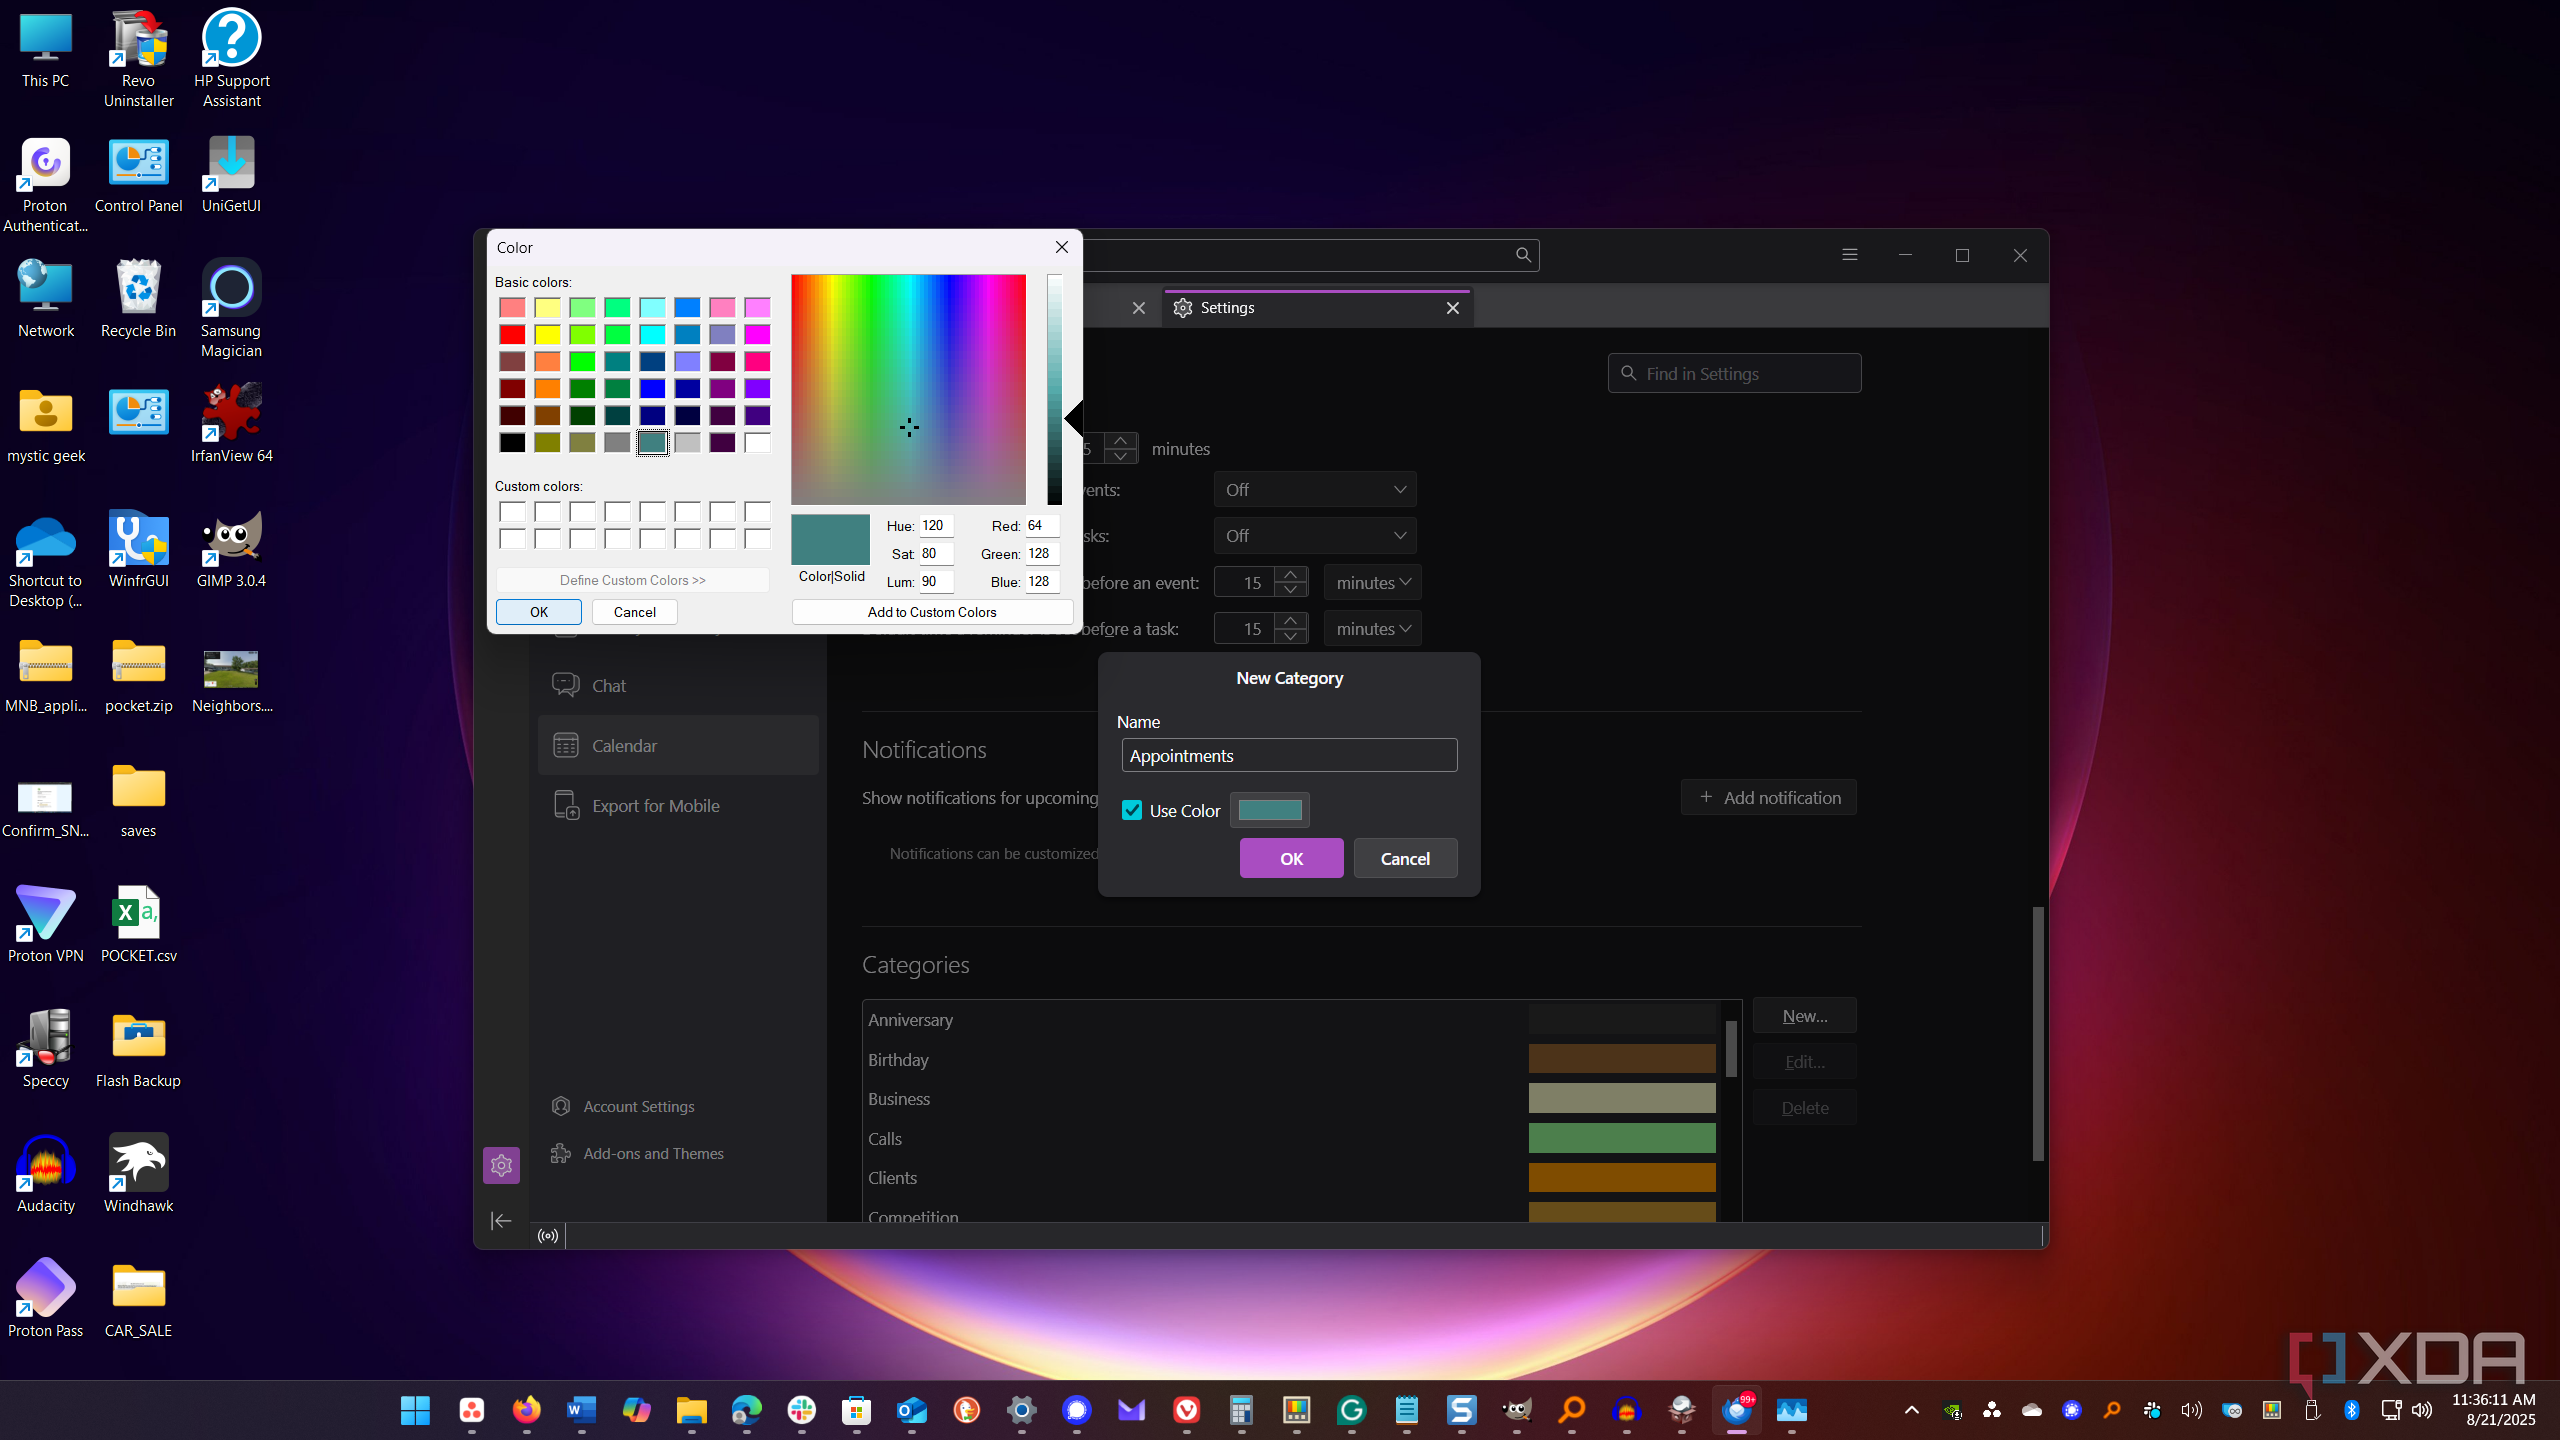Open Proton VPN desktop icon
The height and width of the screenshot is (1440, 2560).
(46, 925)
